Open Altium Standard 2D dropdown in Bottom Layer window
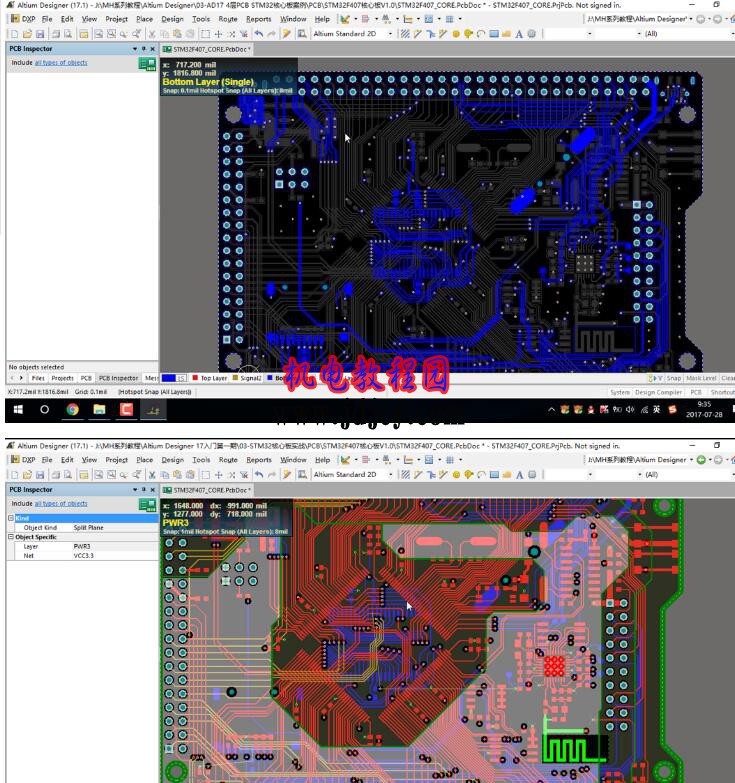This screenshot has height=783, width=735. pyautogui.click(x=390, y=34)
